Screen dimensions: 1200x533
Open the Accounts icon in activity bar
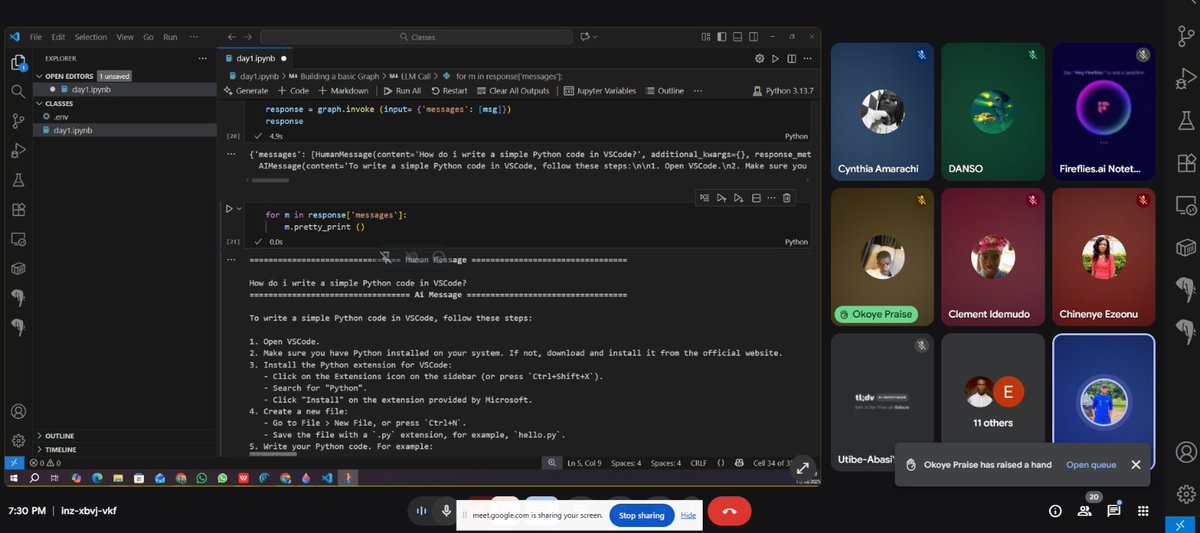[x=18, y=411]
